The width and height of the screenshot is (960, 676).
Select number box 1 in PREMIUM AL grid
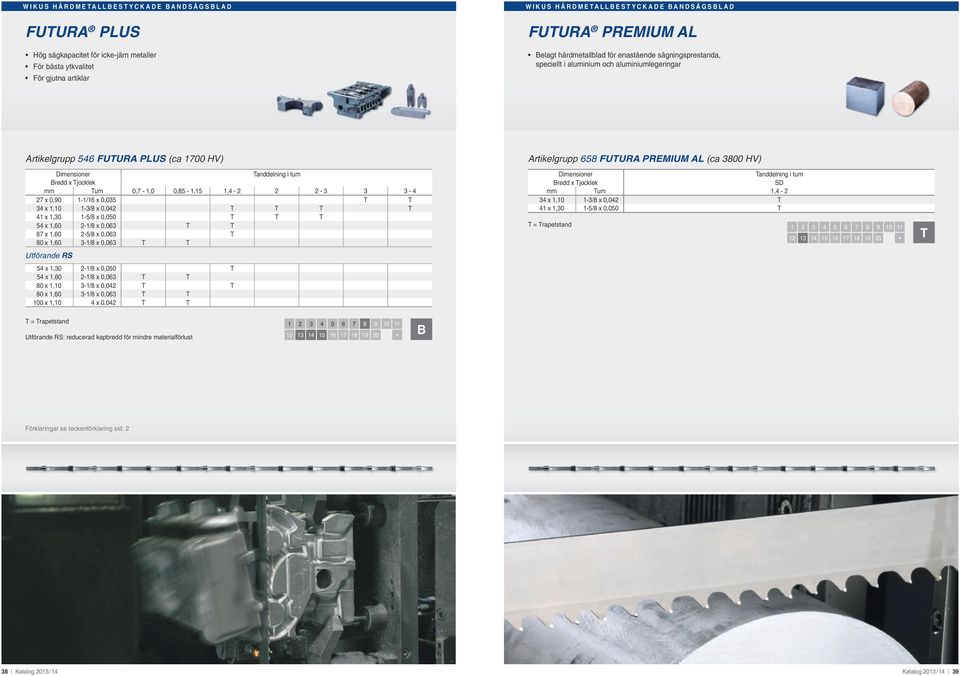tap(792, 227)
